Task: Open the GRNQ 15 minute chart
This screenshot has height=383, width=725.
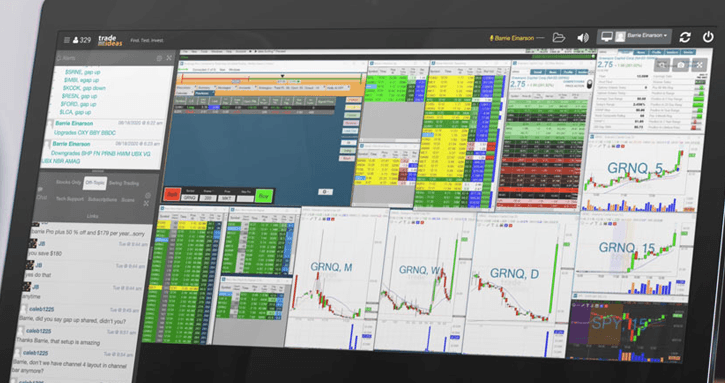Action: [x=633, y=253]
